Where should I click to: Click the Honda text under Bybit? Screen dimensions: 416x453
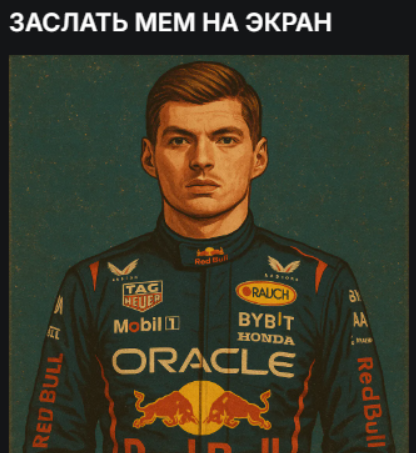tap(266, 339)
